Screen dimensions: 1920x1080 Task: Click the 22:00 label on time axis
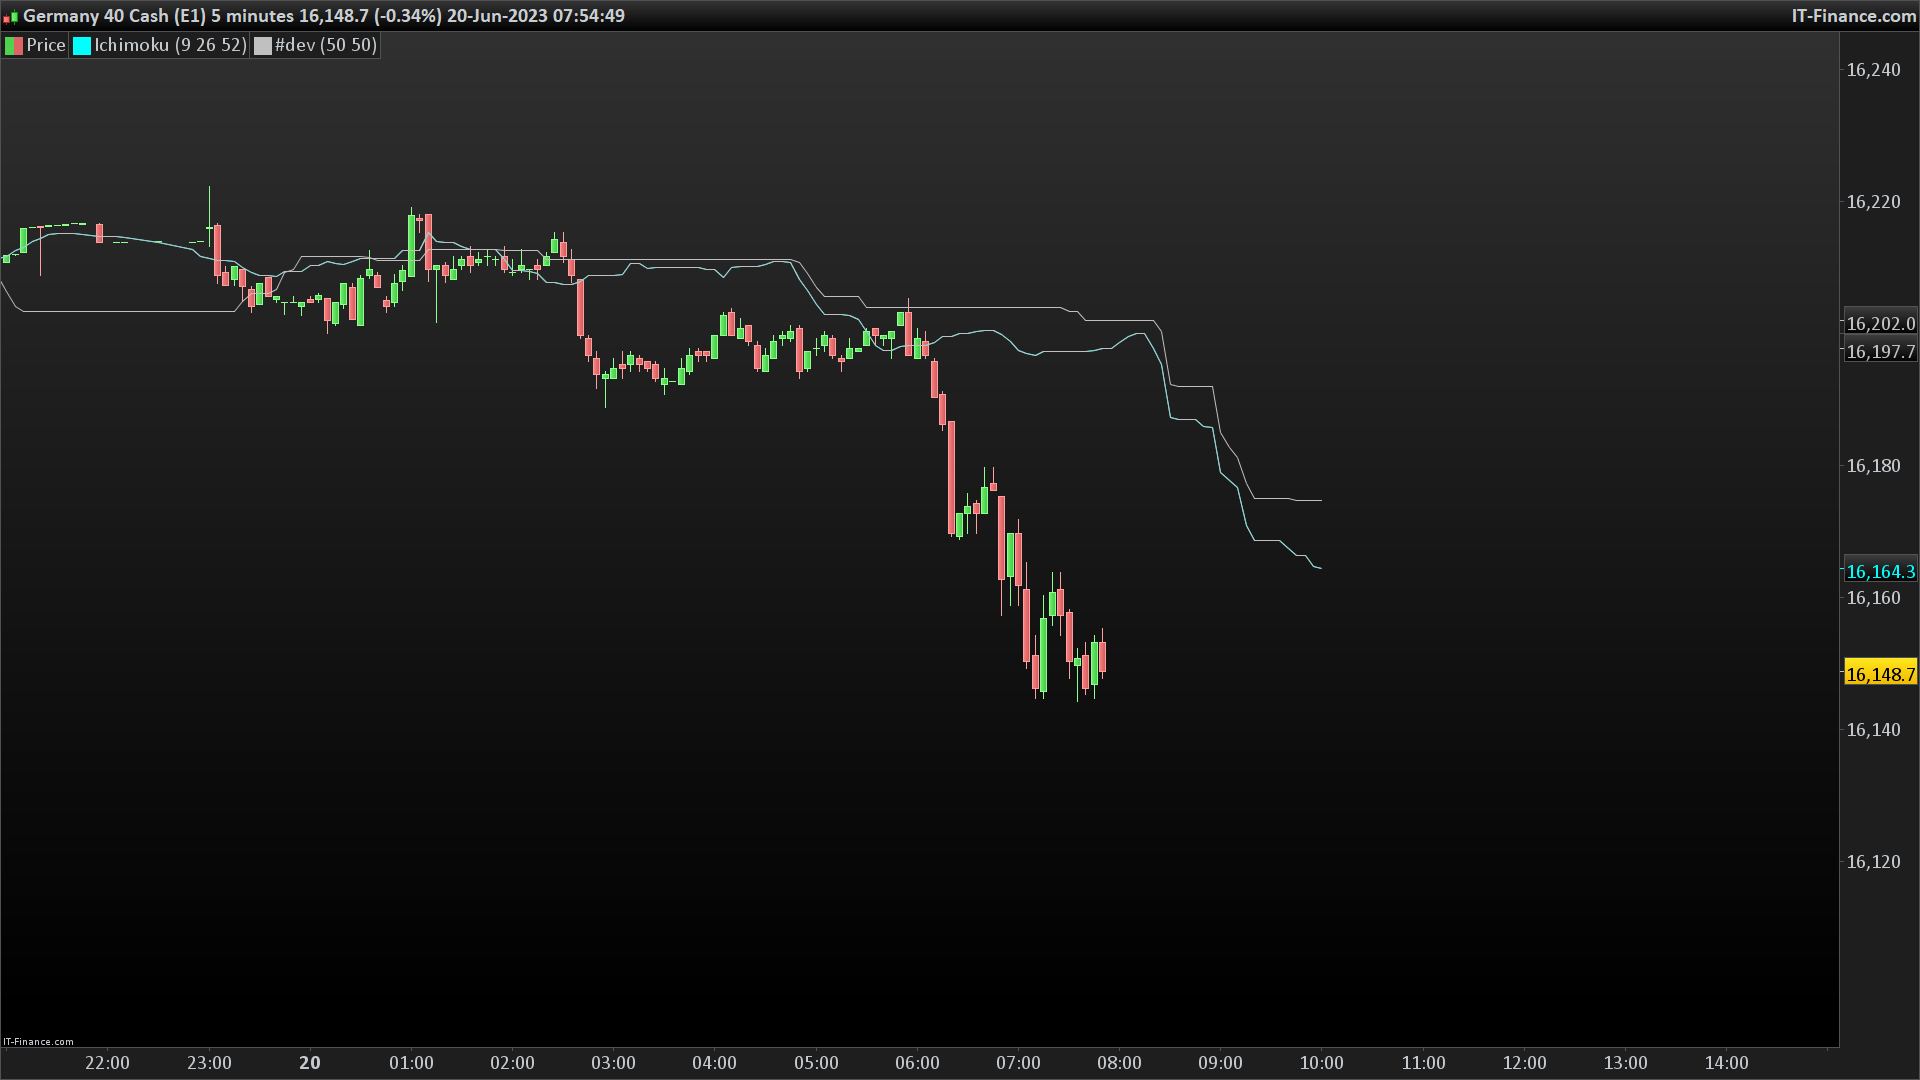click(107, 1063)
